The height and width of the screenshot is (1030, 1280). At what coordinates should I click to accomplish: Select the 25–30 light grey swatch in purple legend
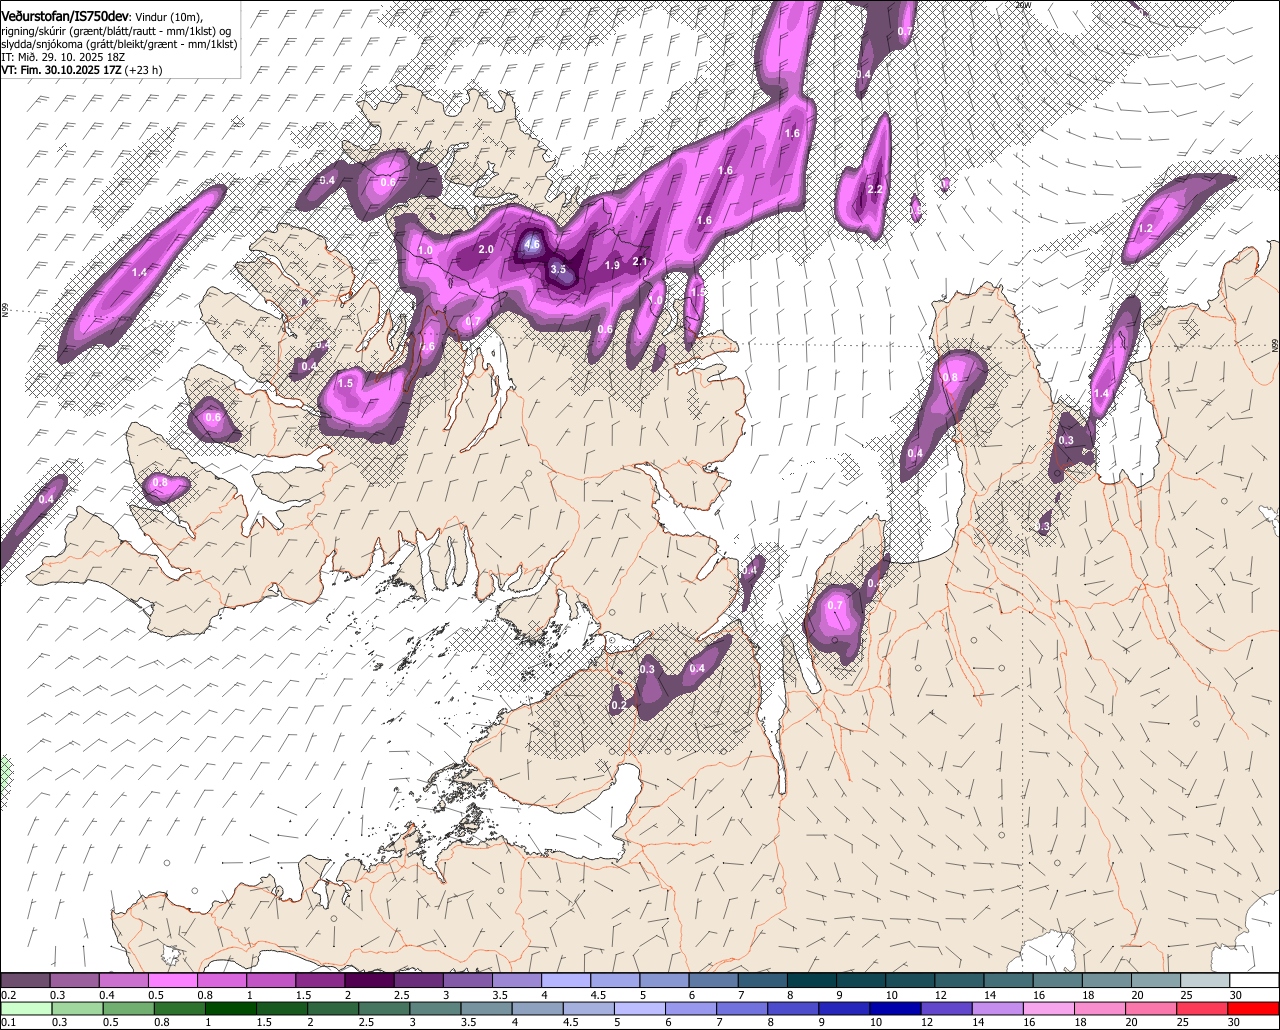tap(1206, 981)
